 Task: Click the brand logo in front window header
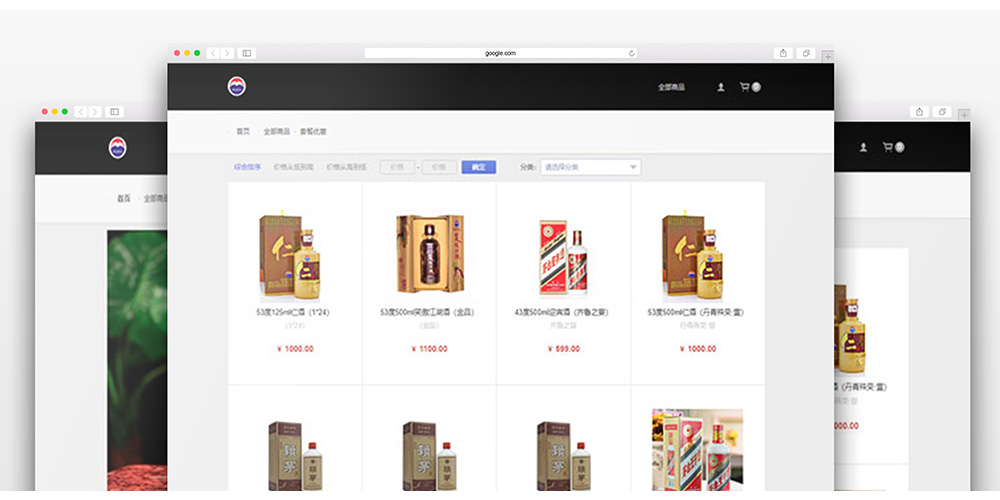point(237,86)
